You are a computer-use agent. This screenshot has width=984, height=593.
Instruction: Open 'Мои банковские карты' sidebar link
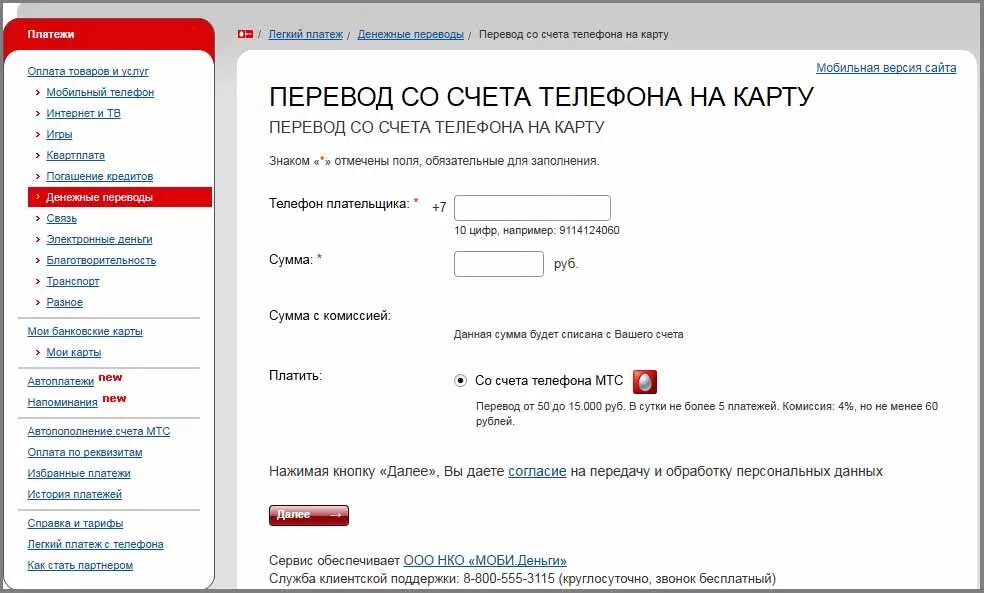click(85, 331)
